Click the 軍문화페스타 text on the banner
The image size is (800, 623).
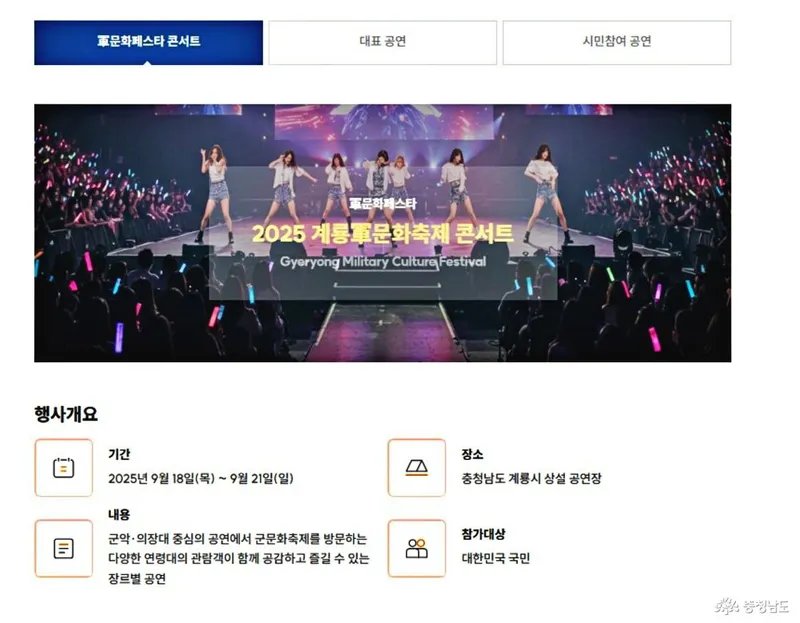pyautogui.click(x=383, y=204)
